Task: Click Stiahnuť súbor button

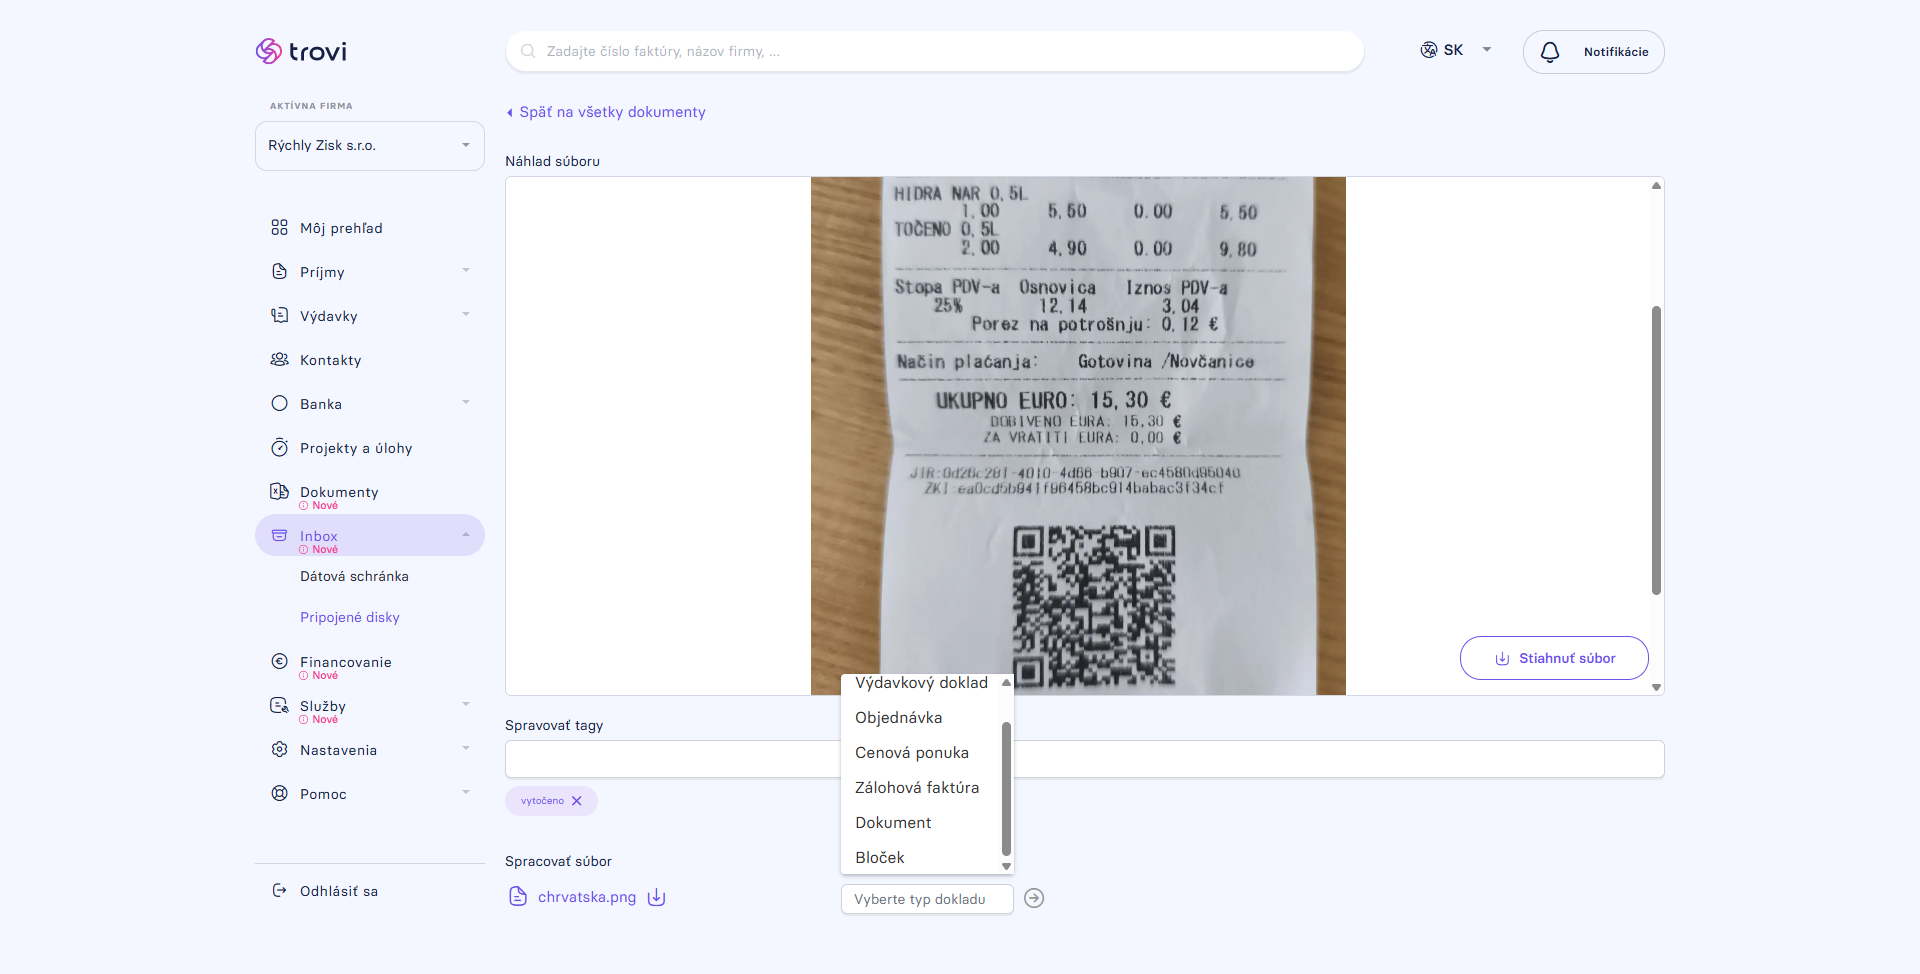Action: (x=1554, y=658)
